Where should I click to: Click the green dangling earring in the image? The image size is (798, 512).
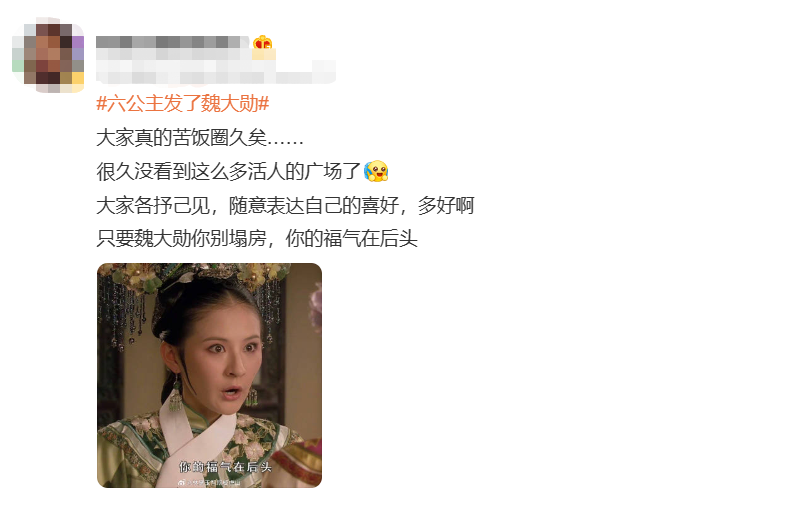(x=176, y=393)
